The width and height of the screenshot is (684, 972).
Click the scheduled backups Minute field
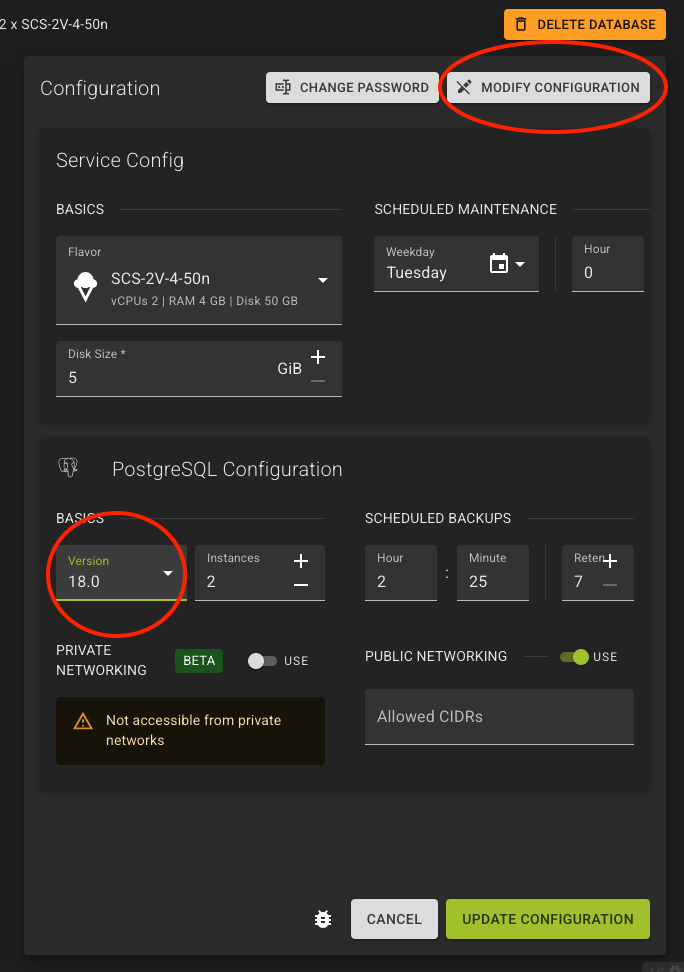tap(492, 573)
